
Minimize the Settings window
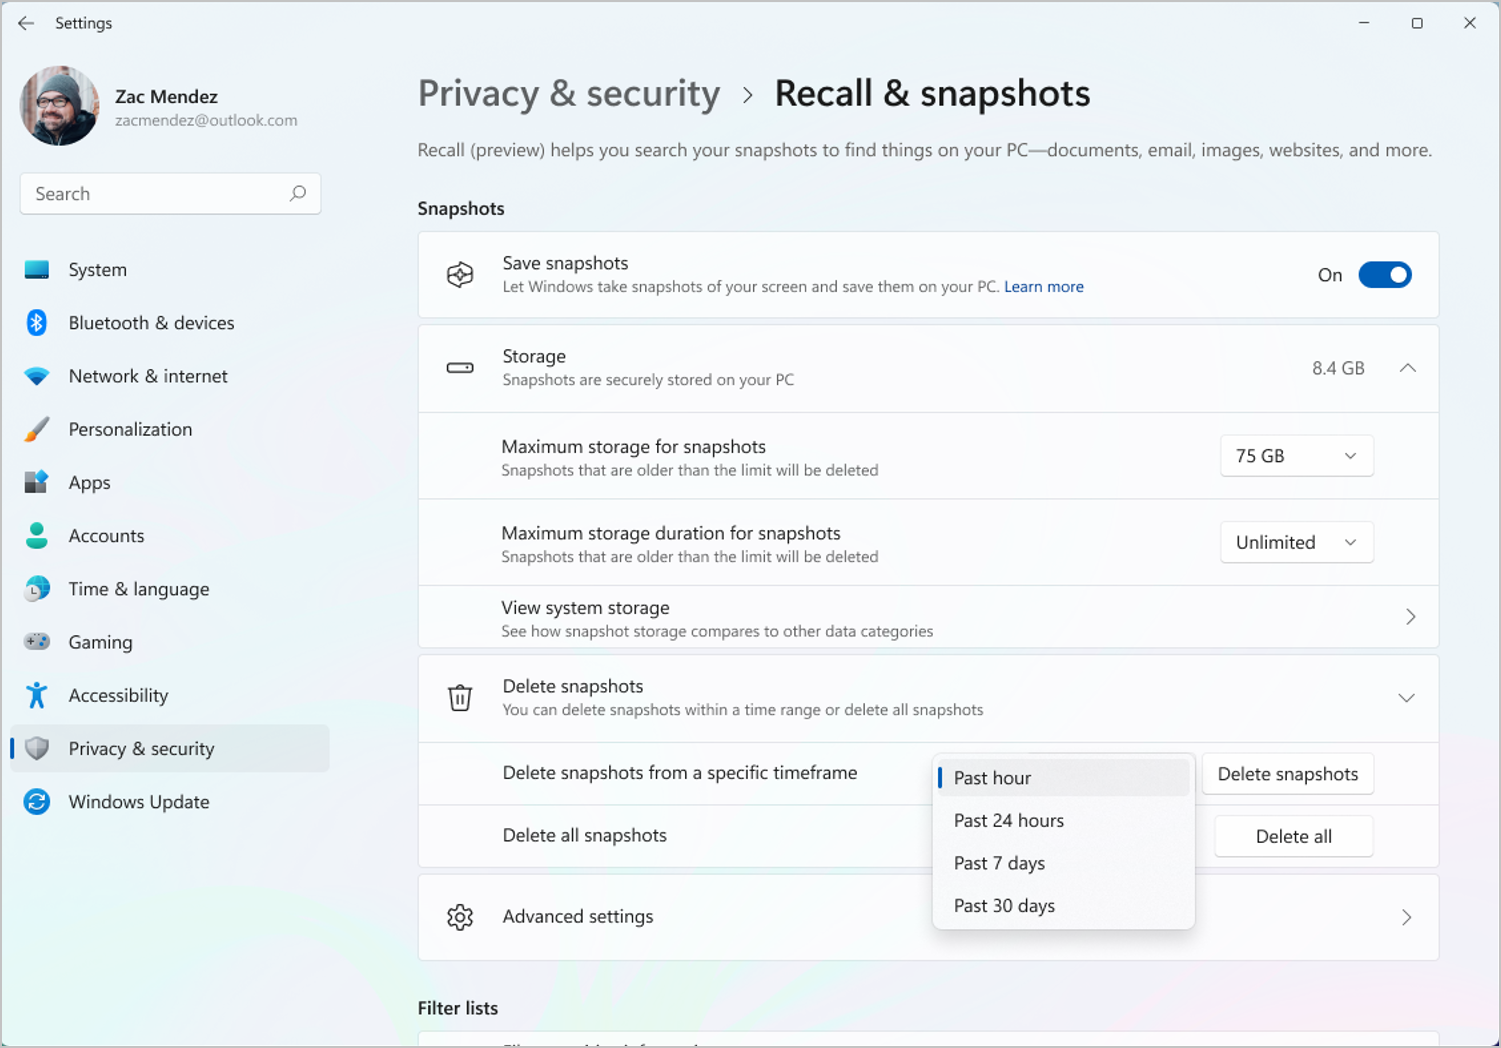point(1364,23)
